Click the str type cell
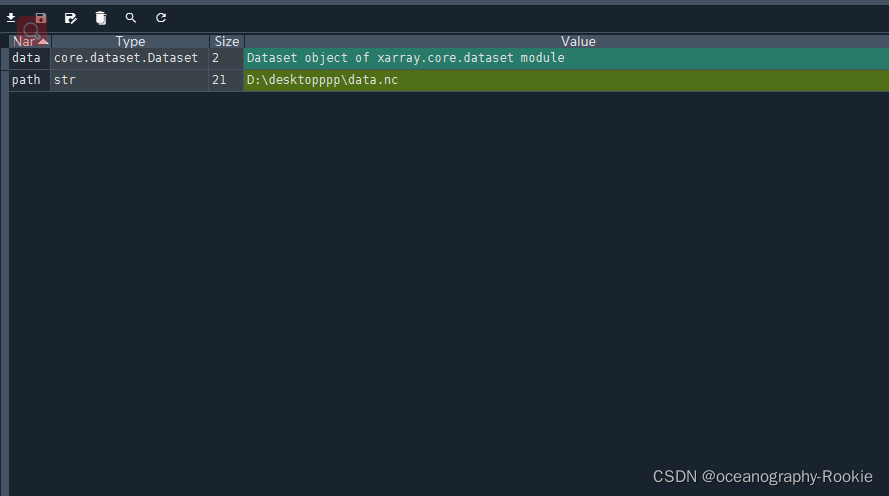Viewport: 889px width, 496px height. (130, 80)
